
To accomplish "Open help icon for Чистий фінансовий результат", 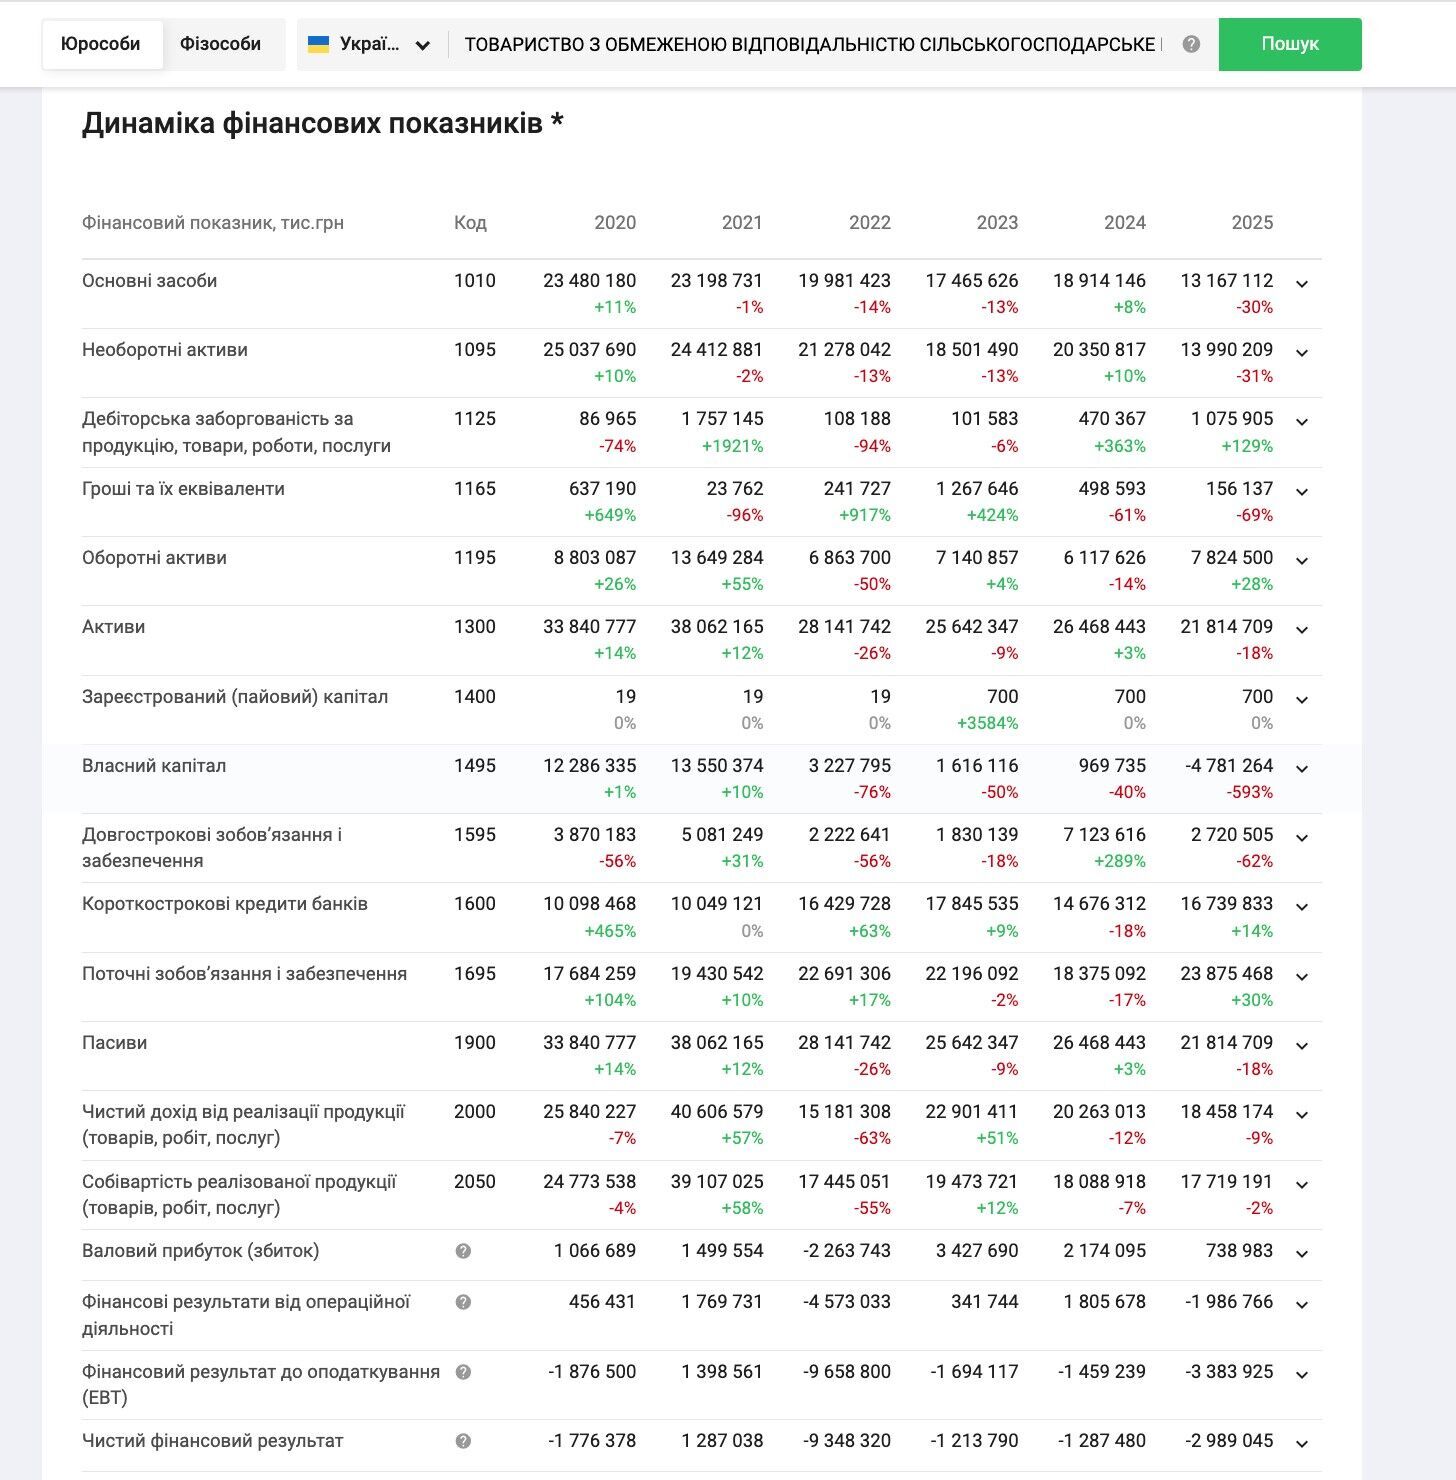I will [x=463, y=1441].
